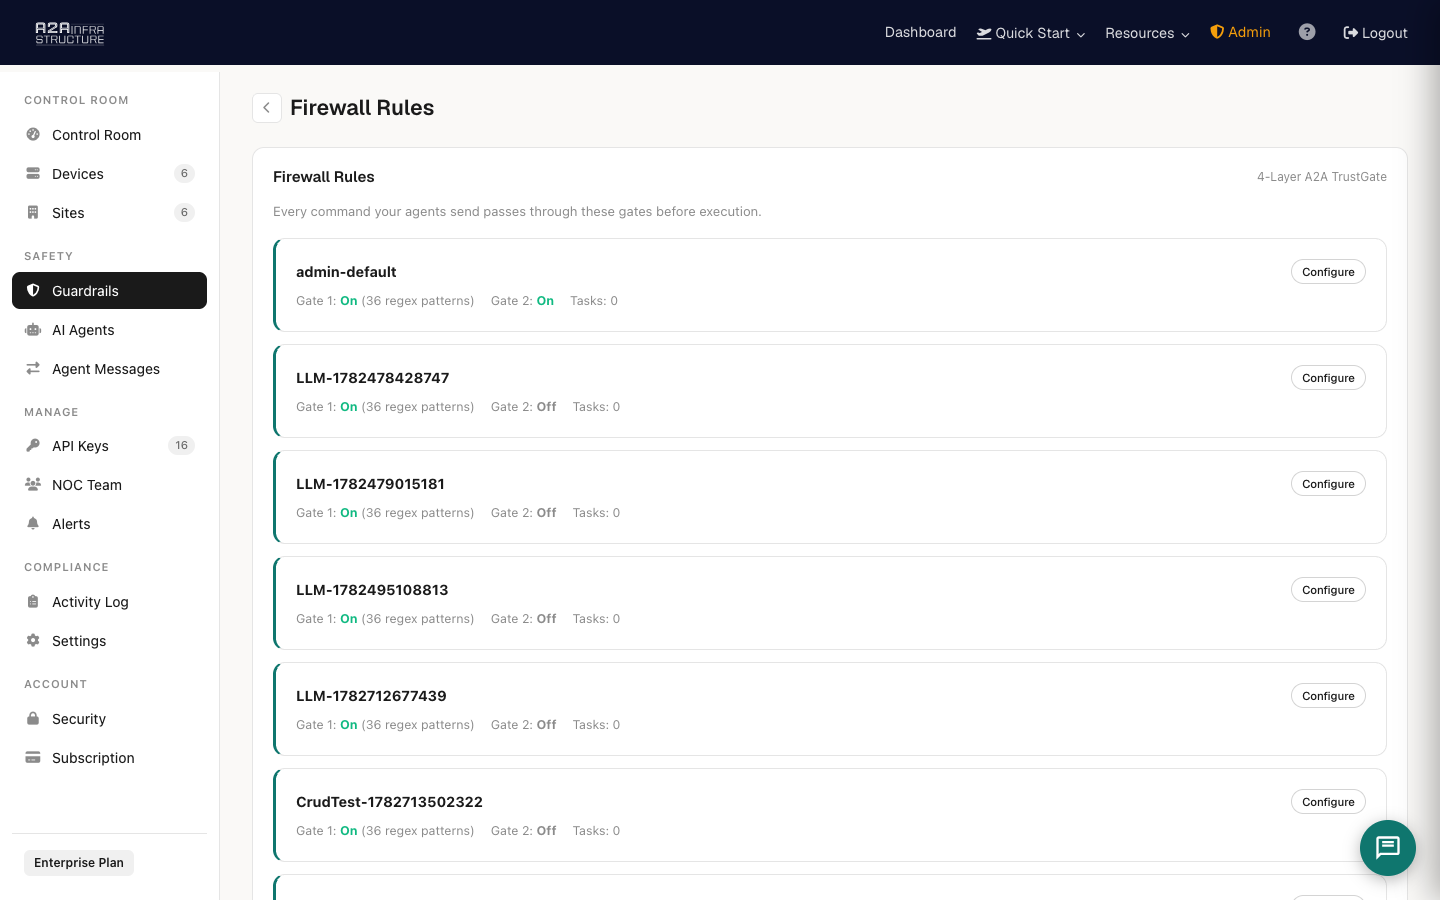
Task: Open Activity Log from the sidebar
Action: (x=109, y=602)
